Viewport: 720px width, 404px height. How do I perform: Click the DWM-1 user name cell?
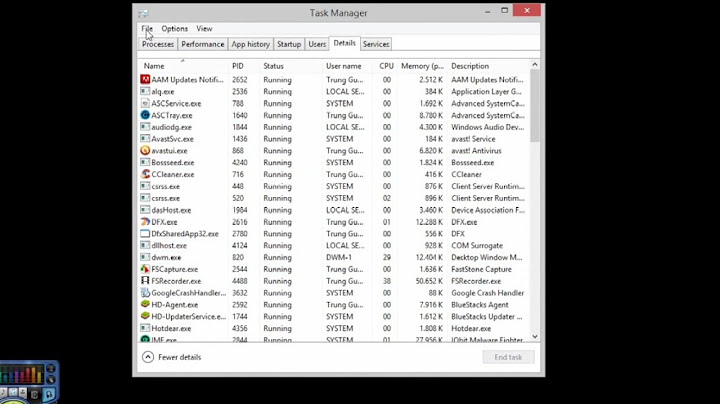tap(338, 257)
